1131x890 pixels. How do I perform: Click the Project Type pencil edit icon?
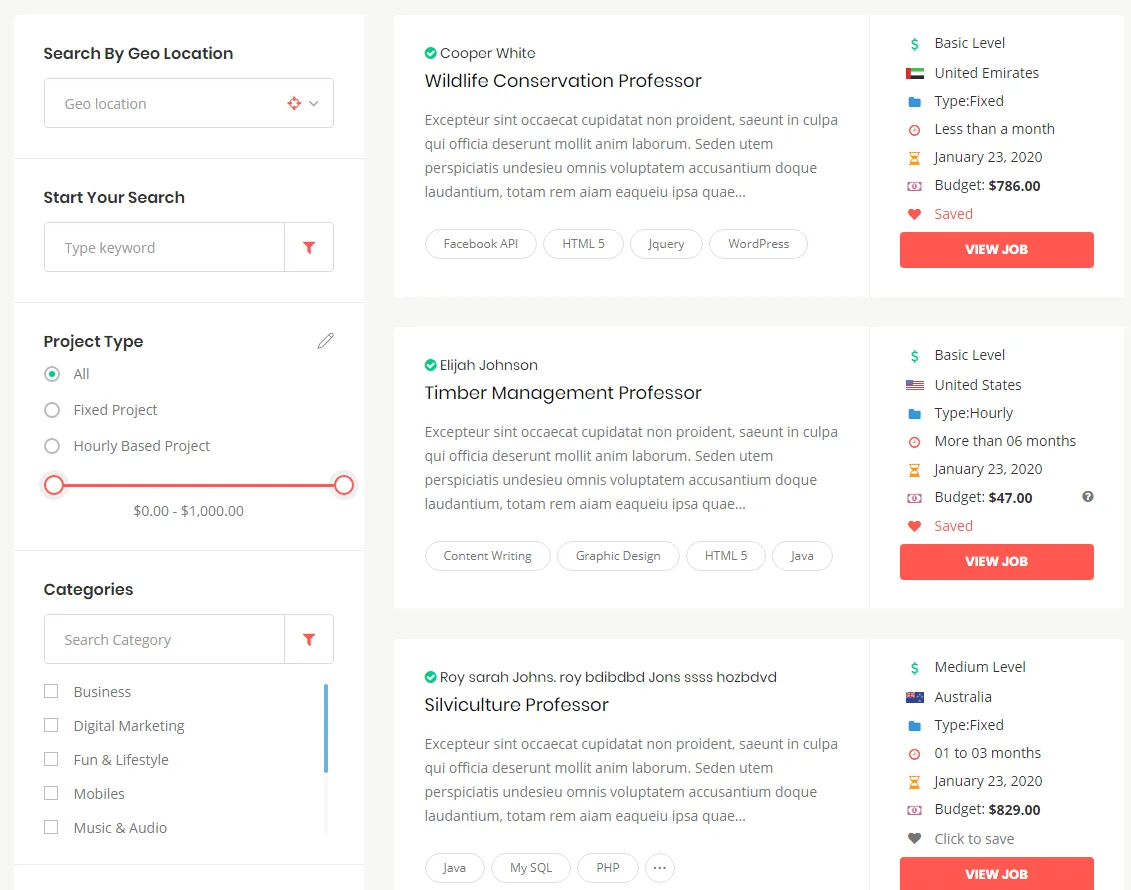pyautogui.click(x=325, y=341)
